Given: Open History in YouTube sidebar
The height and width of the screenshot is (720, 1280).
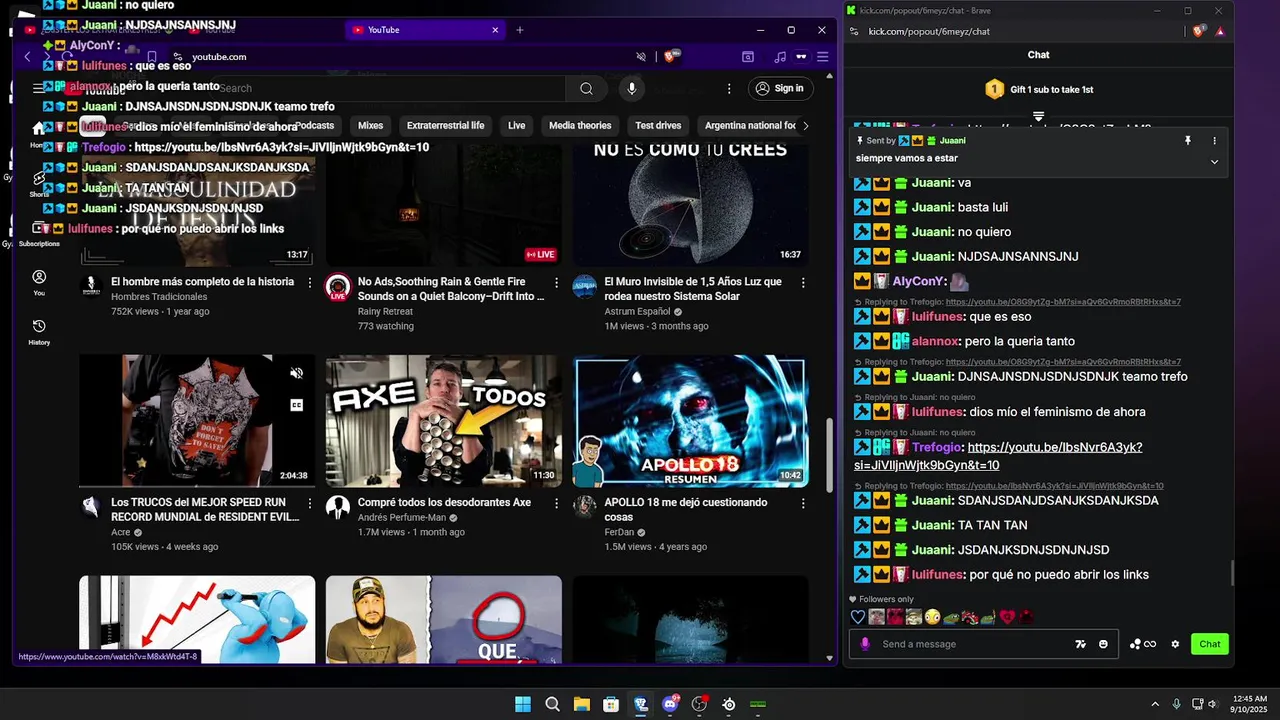Looking at the screenshot, I should coord(39,332).
